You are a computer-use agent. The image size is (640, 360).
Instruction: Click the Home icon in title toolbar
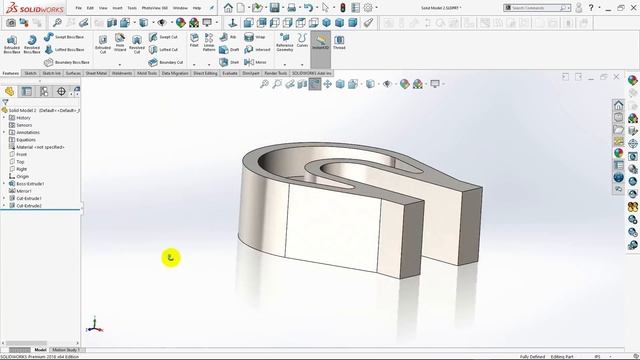click(228, 8)
